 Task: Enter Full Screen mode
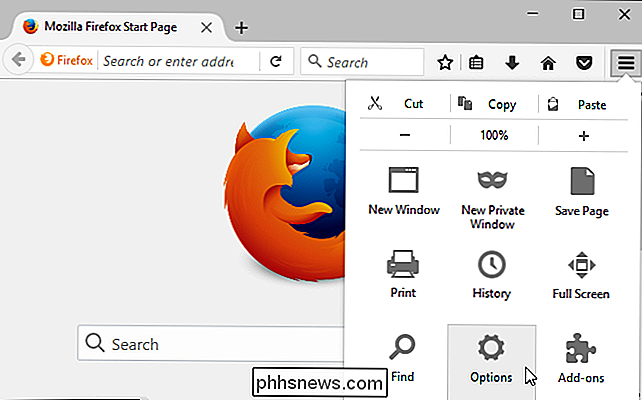click(x=581, y=275)
